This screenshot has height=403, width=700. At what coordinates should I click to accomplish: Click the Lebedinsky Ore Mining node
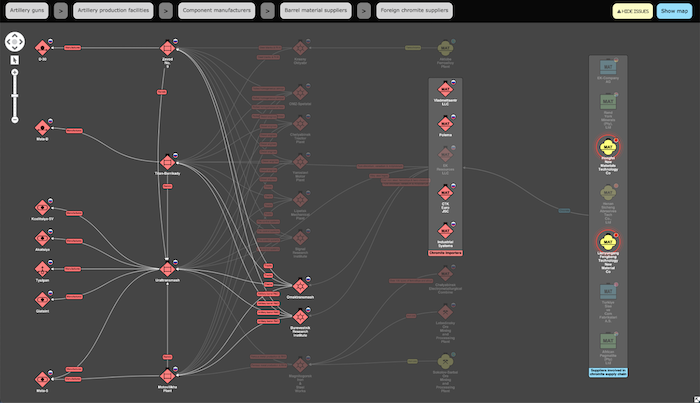coord(445,312)
